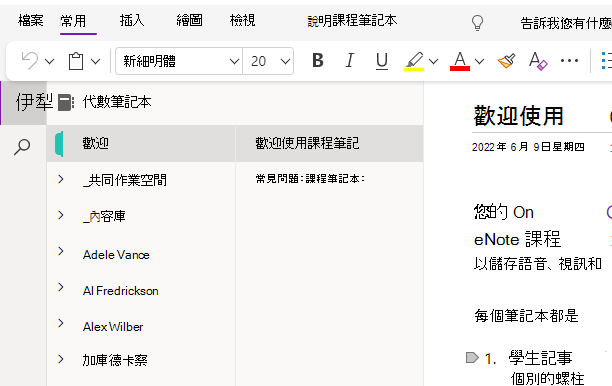Expand the _內容庫 section group
612x386 pixels.
[x=61, y=215]
